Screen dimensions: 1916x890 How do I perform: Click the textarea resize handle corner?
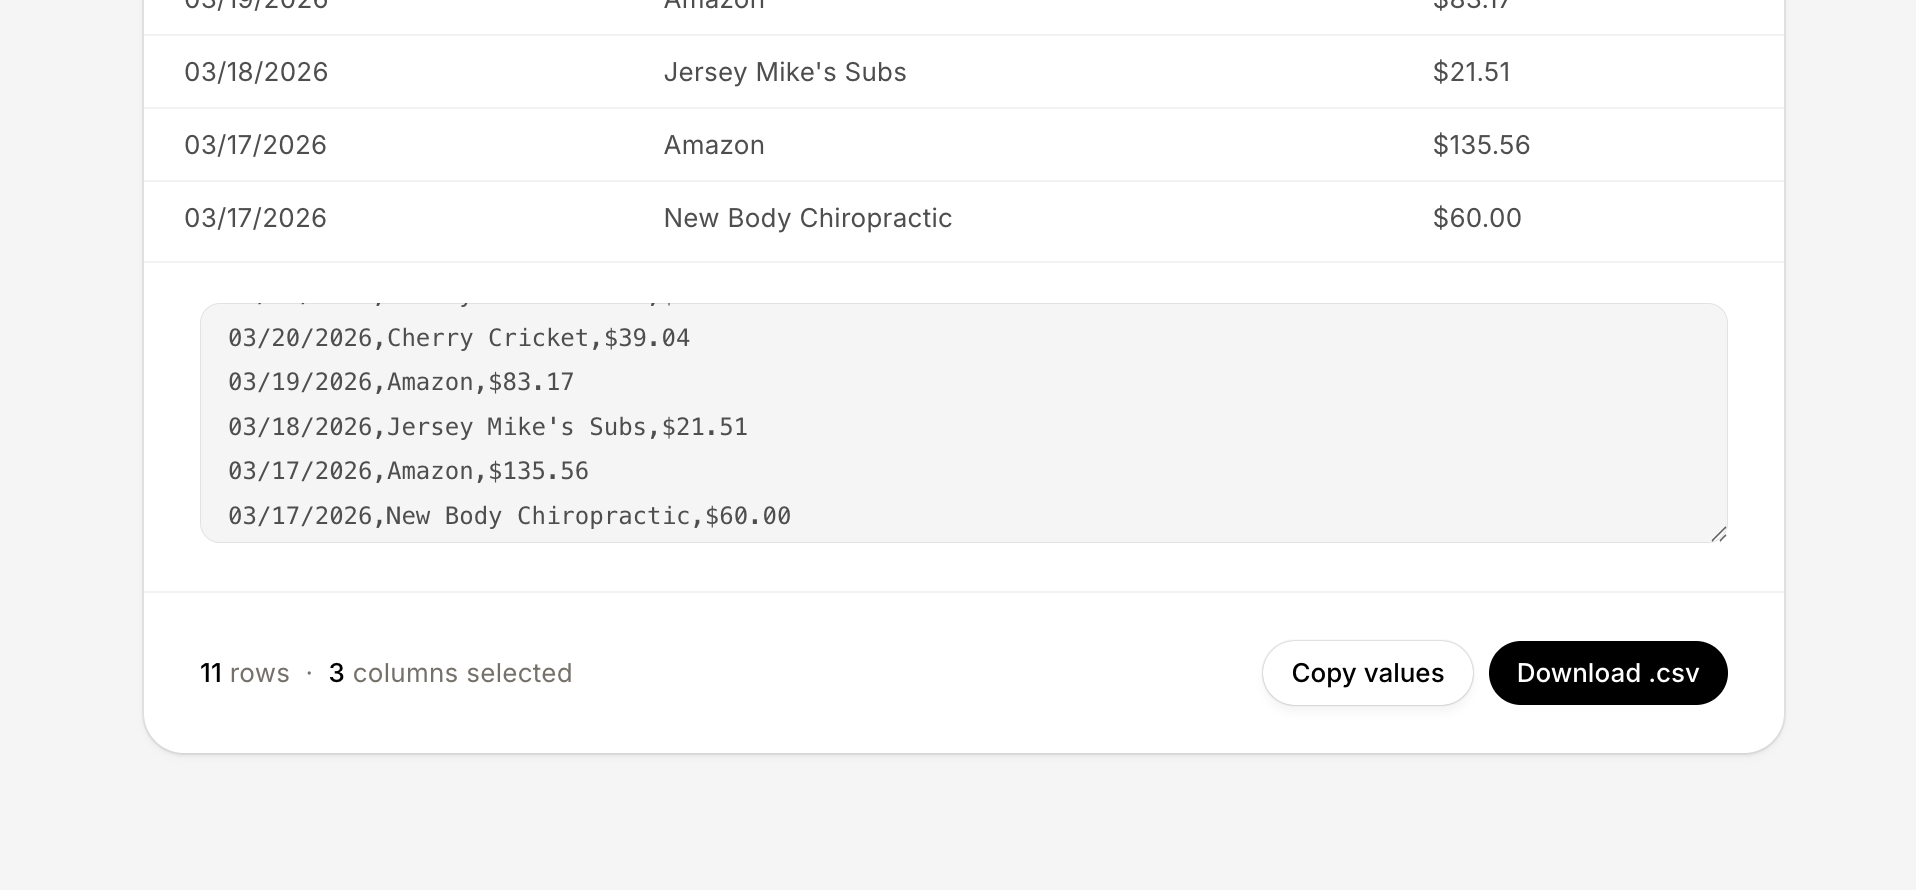[1718, 534]
